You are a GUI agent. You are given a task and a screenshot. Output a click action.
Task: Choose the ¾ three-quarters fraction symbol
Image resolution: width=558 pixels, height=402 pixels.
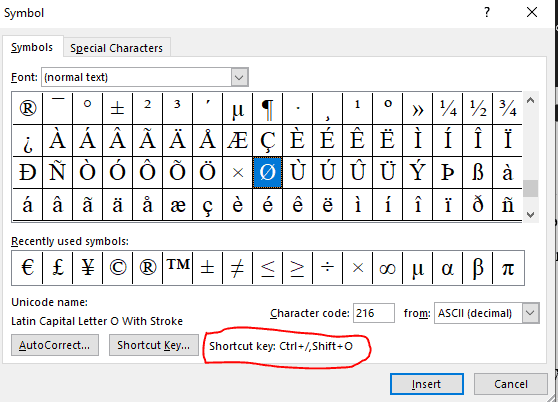coord(507,109)
